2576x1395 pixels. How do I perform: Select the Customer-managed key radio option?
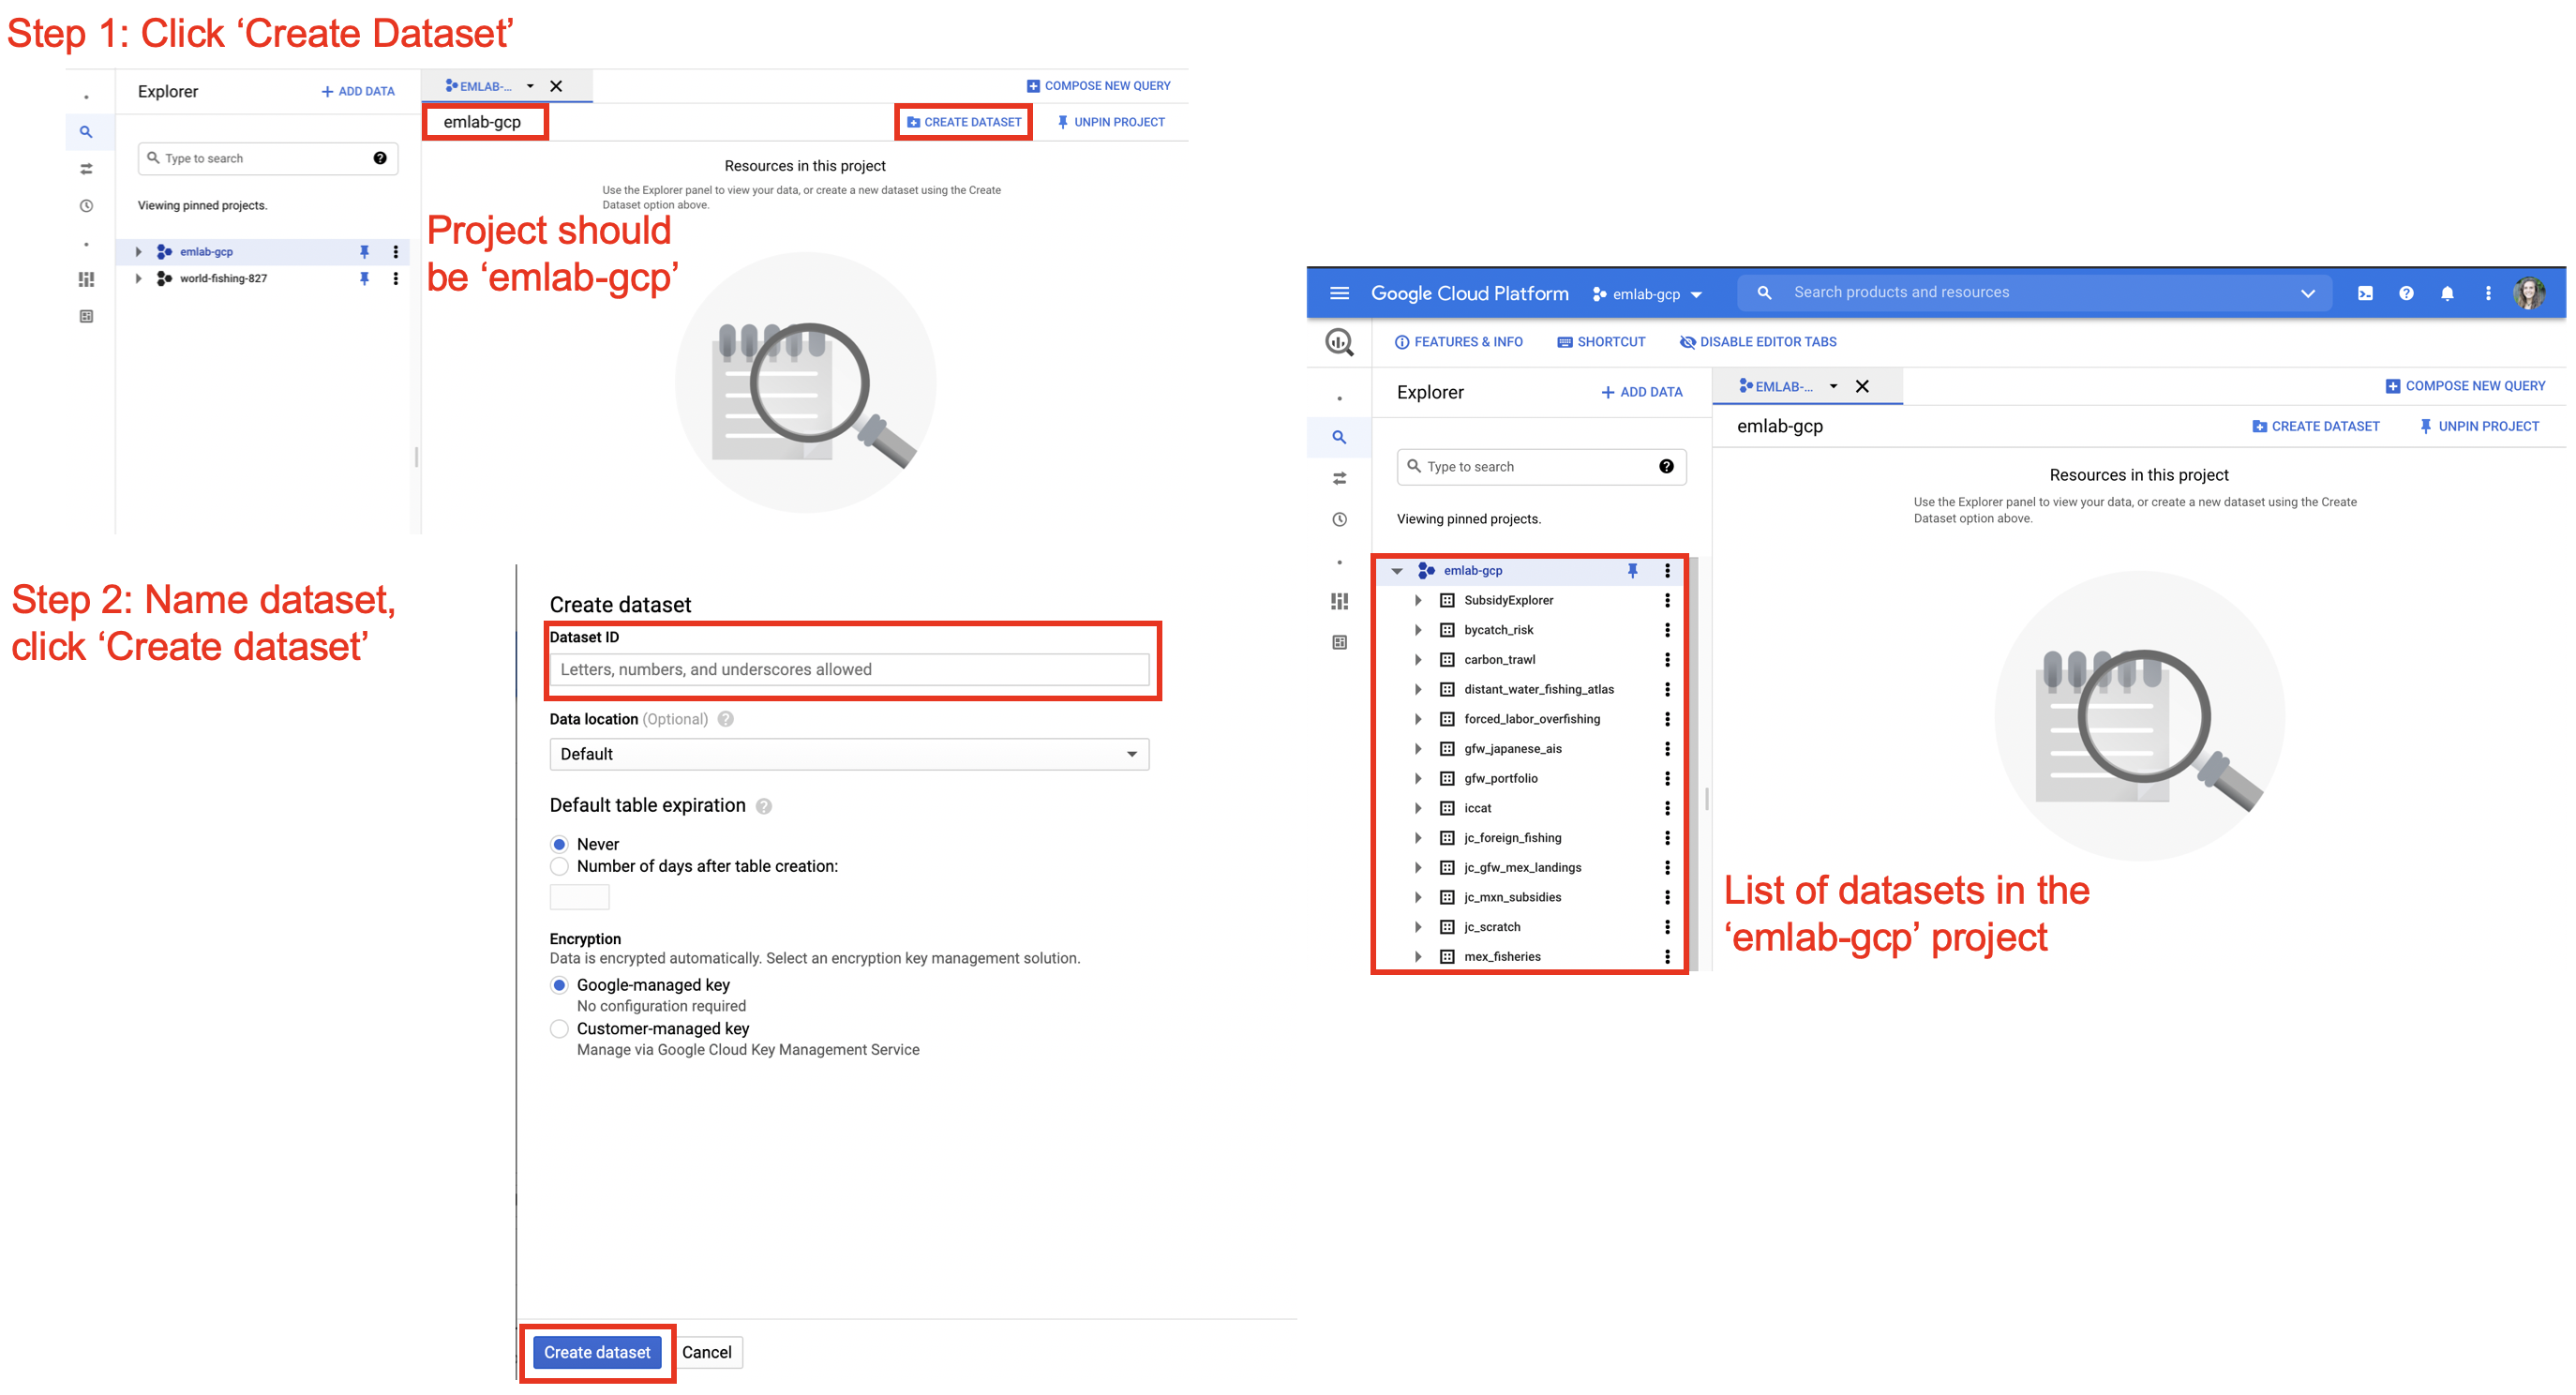click(560, 1029)
